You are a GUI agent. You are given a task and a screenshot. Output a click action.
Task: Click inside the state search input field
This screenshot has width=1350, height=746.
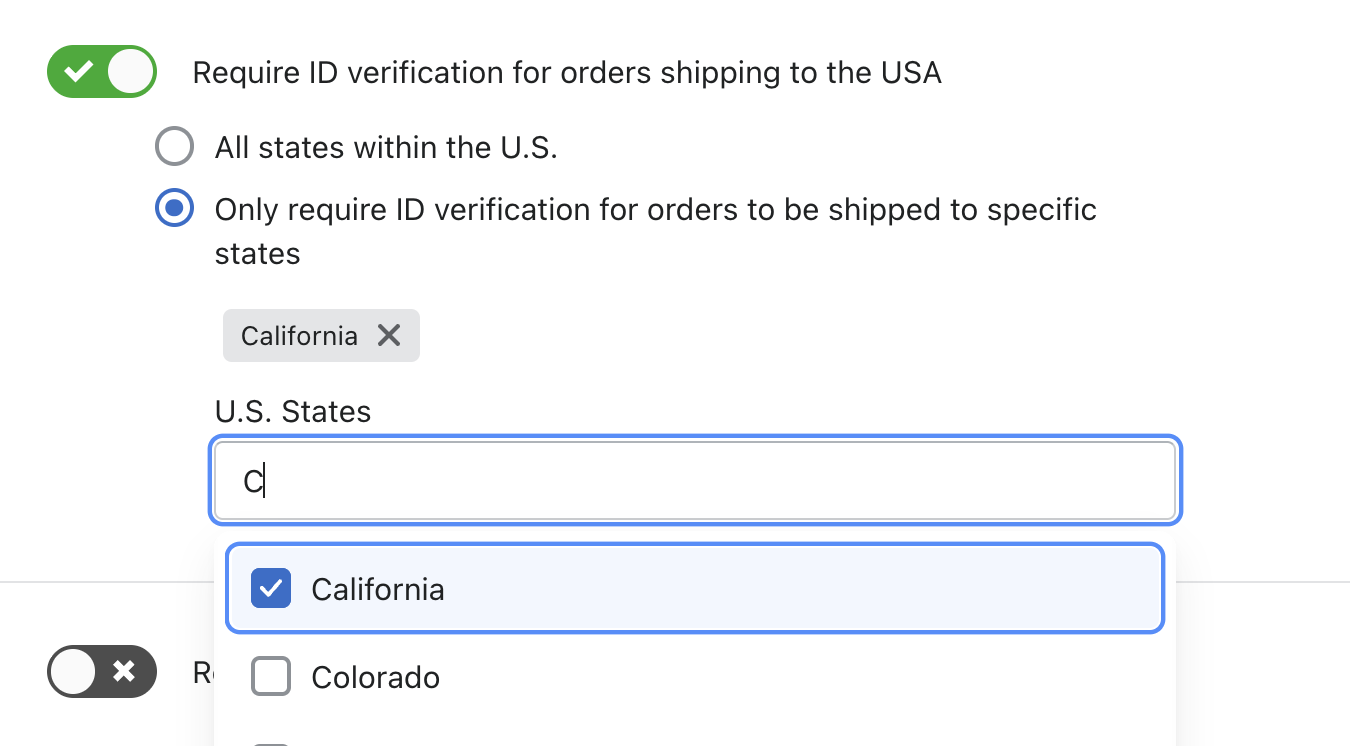(694, 480)
